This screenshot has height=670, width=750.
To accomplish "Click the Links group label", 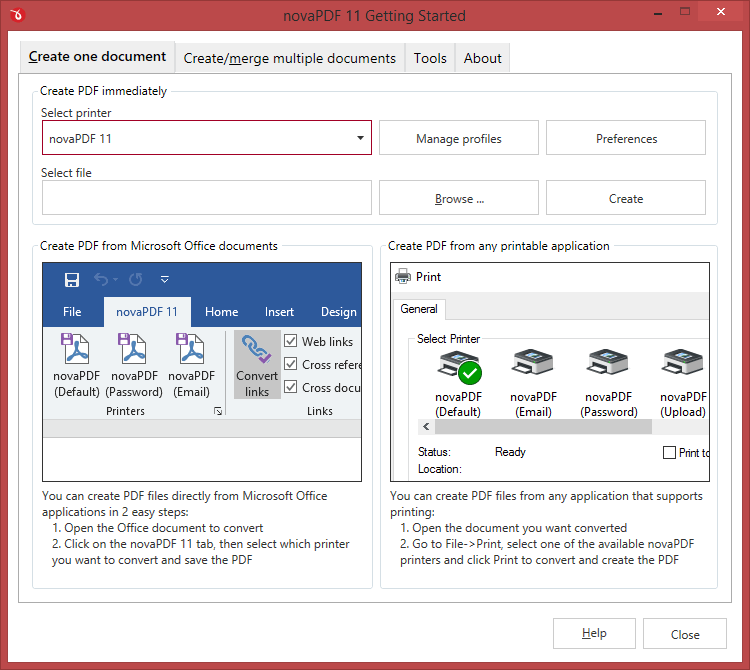I will coord(320,411).
